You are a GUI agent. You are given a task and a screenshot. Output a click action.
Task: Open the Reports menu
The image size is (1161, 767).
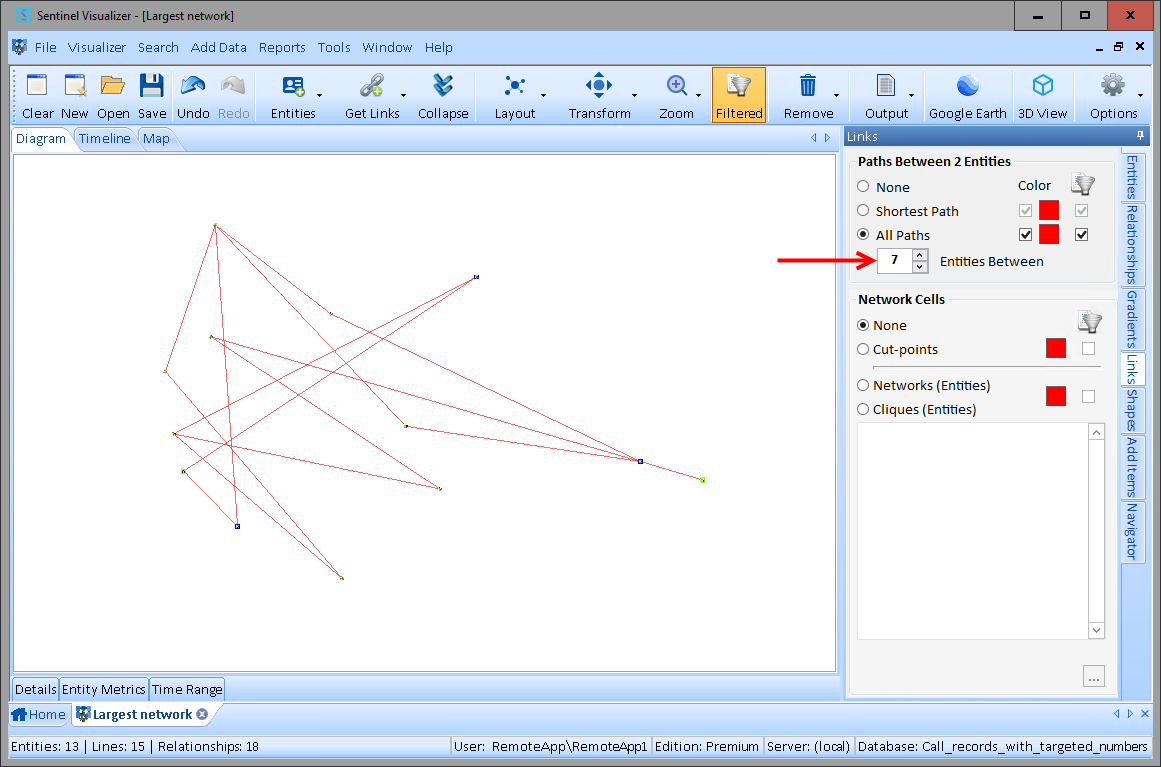[282, 47]
